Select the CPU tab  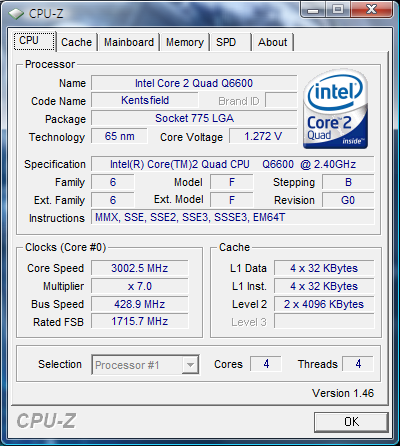click(34, 41)
